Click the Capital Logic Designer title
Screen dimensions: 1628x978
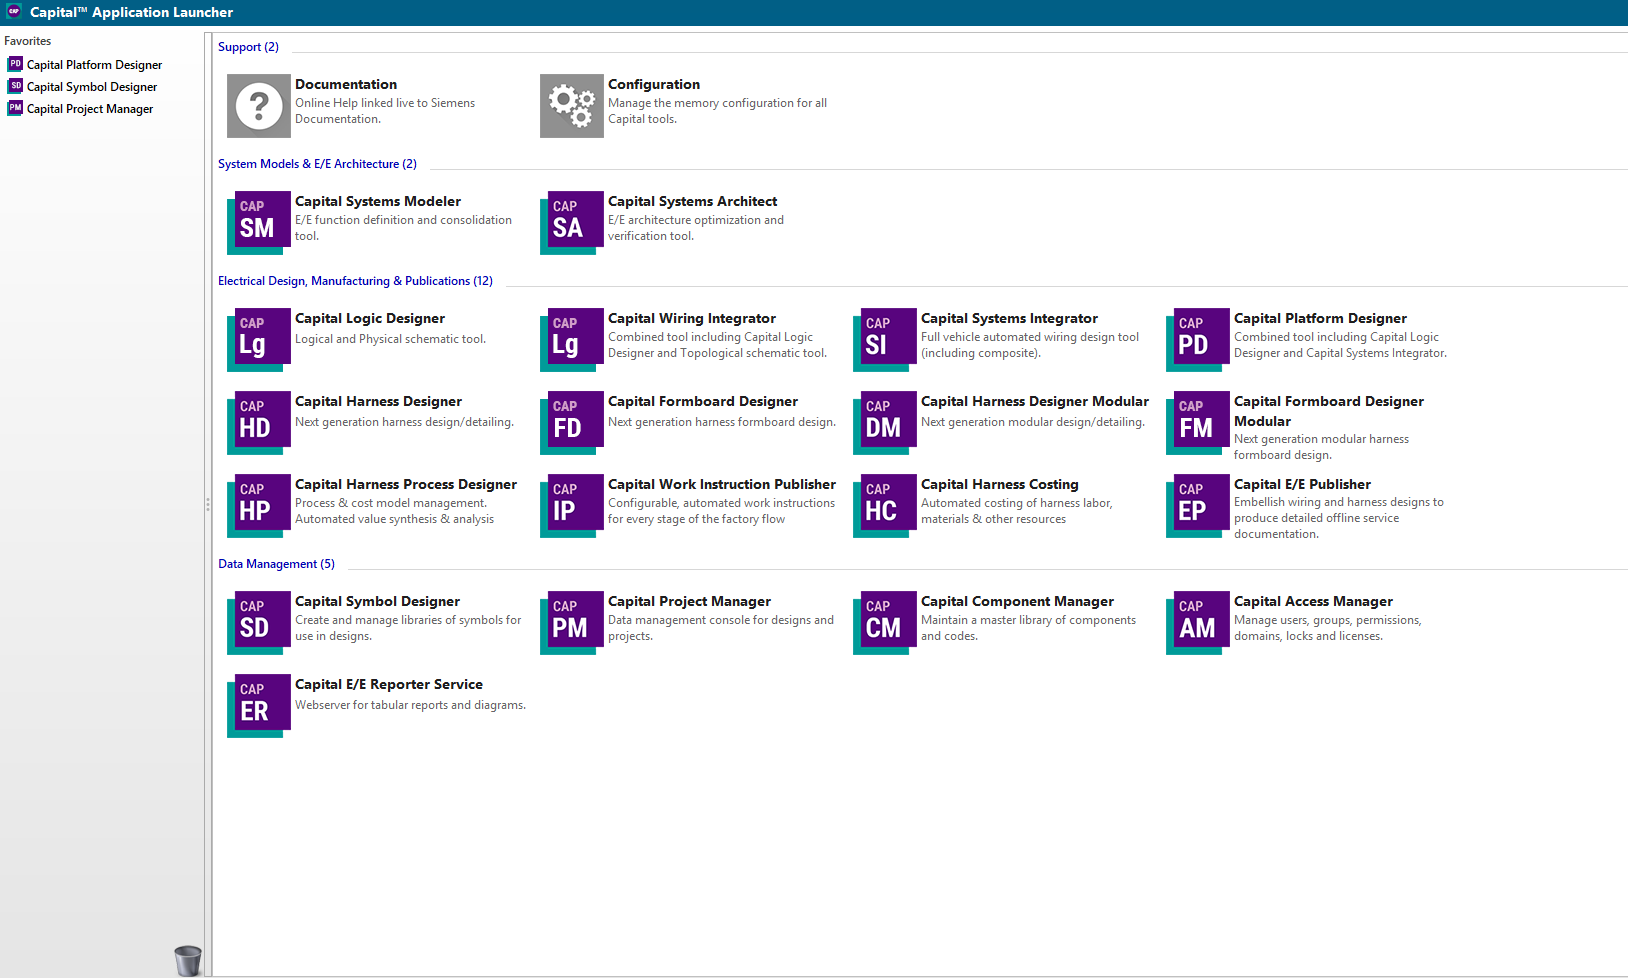[x=370, y=318]
